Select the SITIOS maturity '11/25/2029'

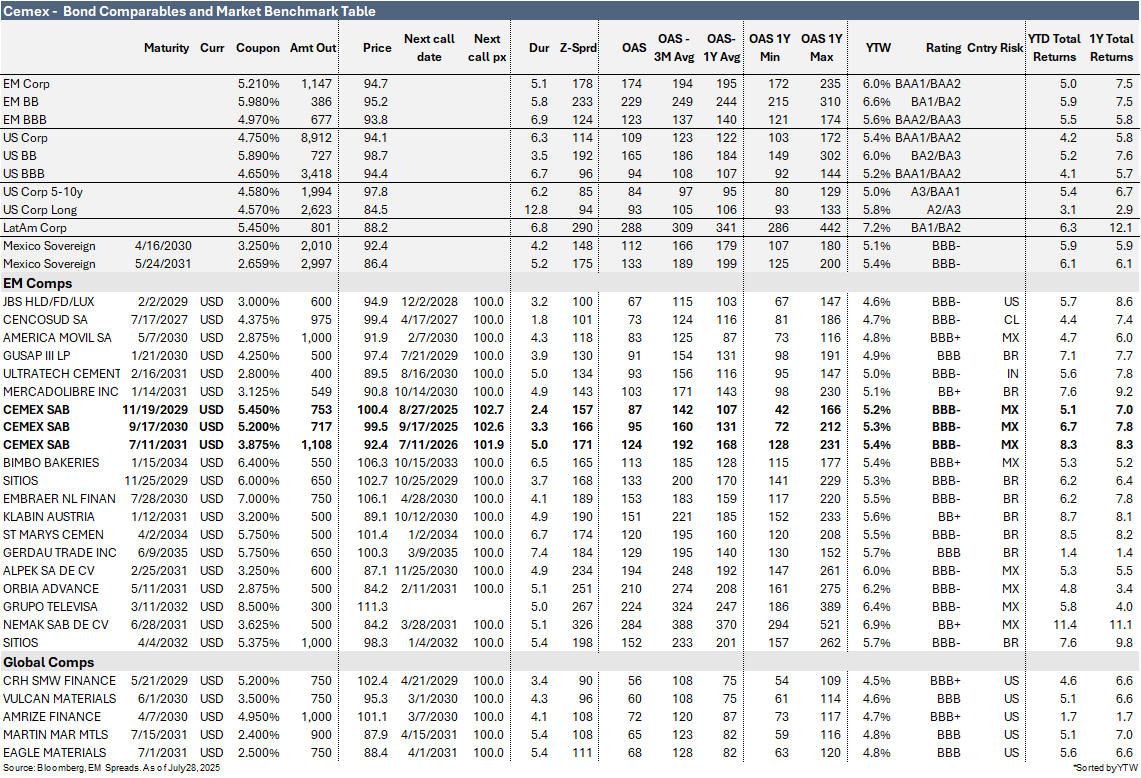(156, 481)
